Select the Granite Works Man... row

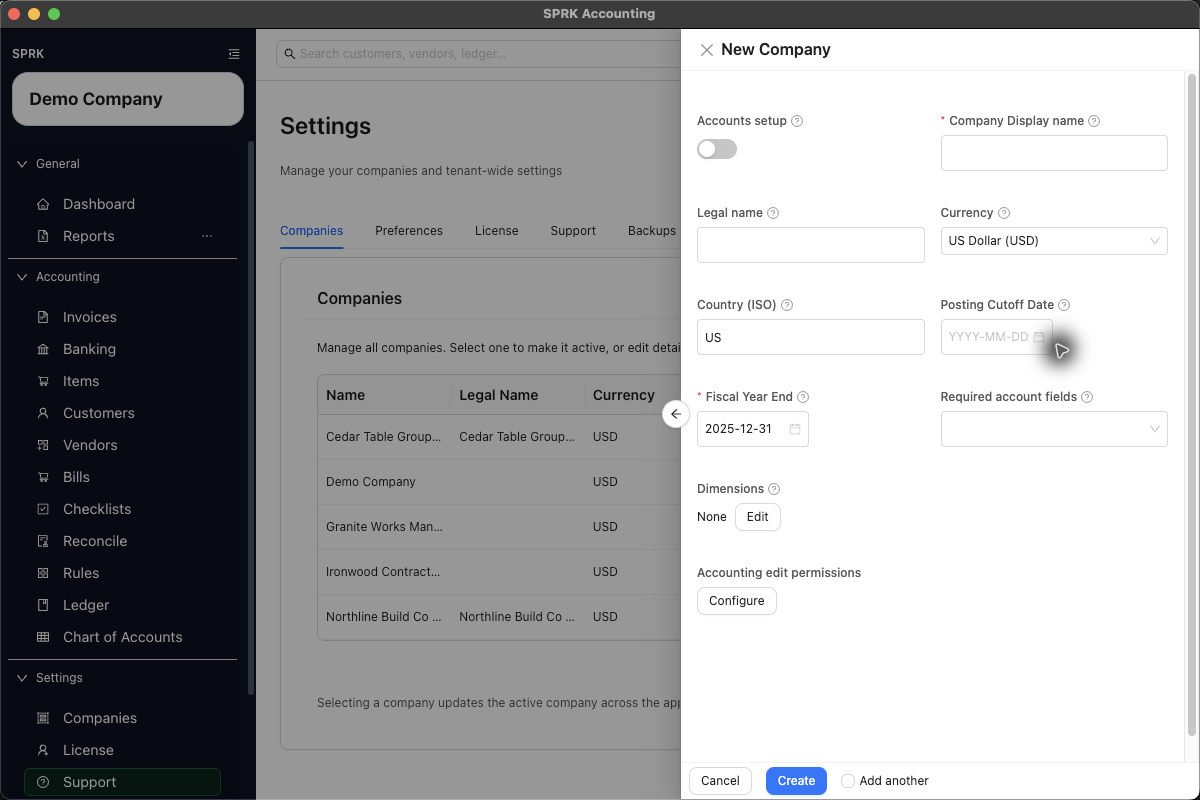coord(500,526)
